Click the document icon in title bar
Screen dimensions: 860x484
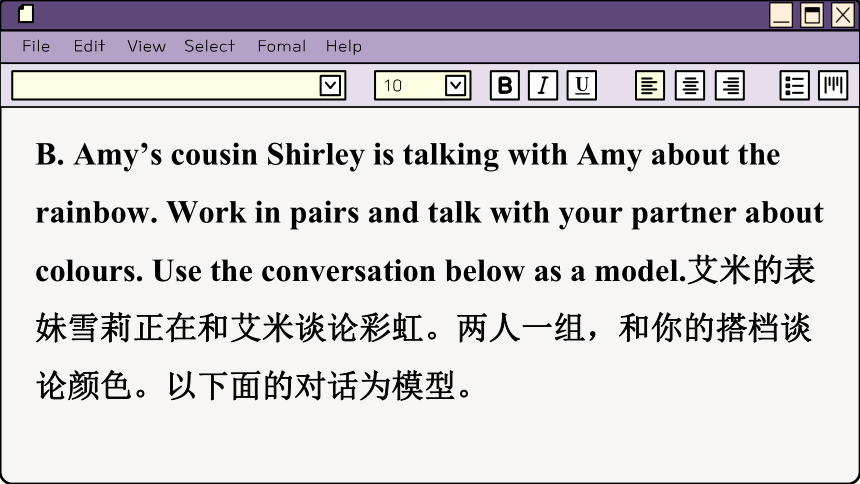(26, 14)
